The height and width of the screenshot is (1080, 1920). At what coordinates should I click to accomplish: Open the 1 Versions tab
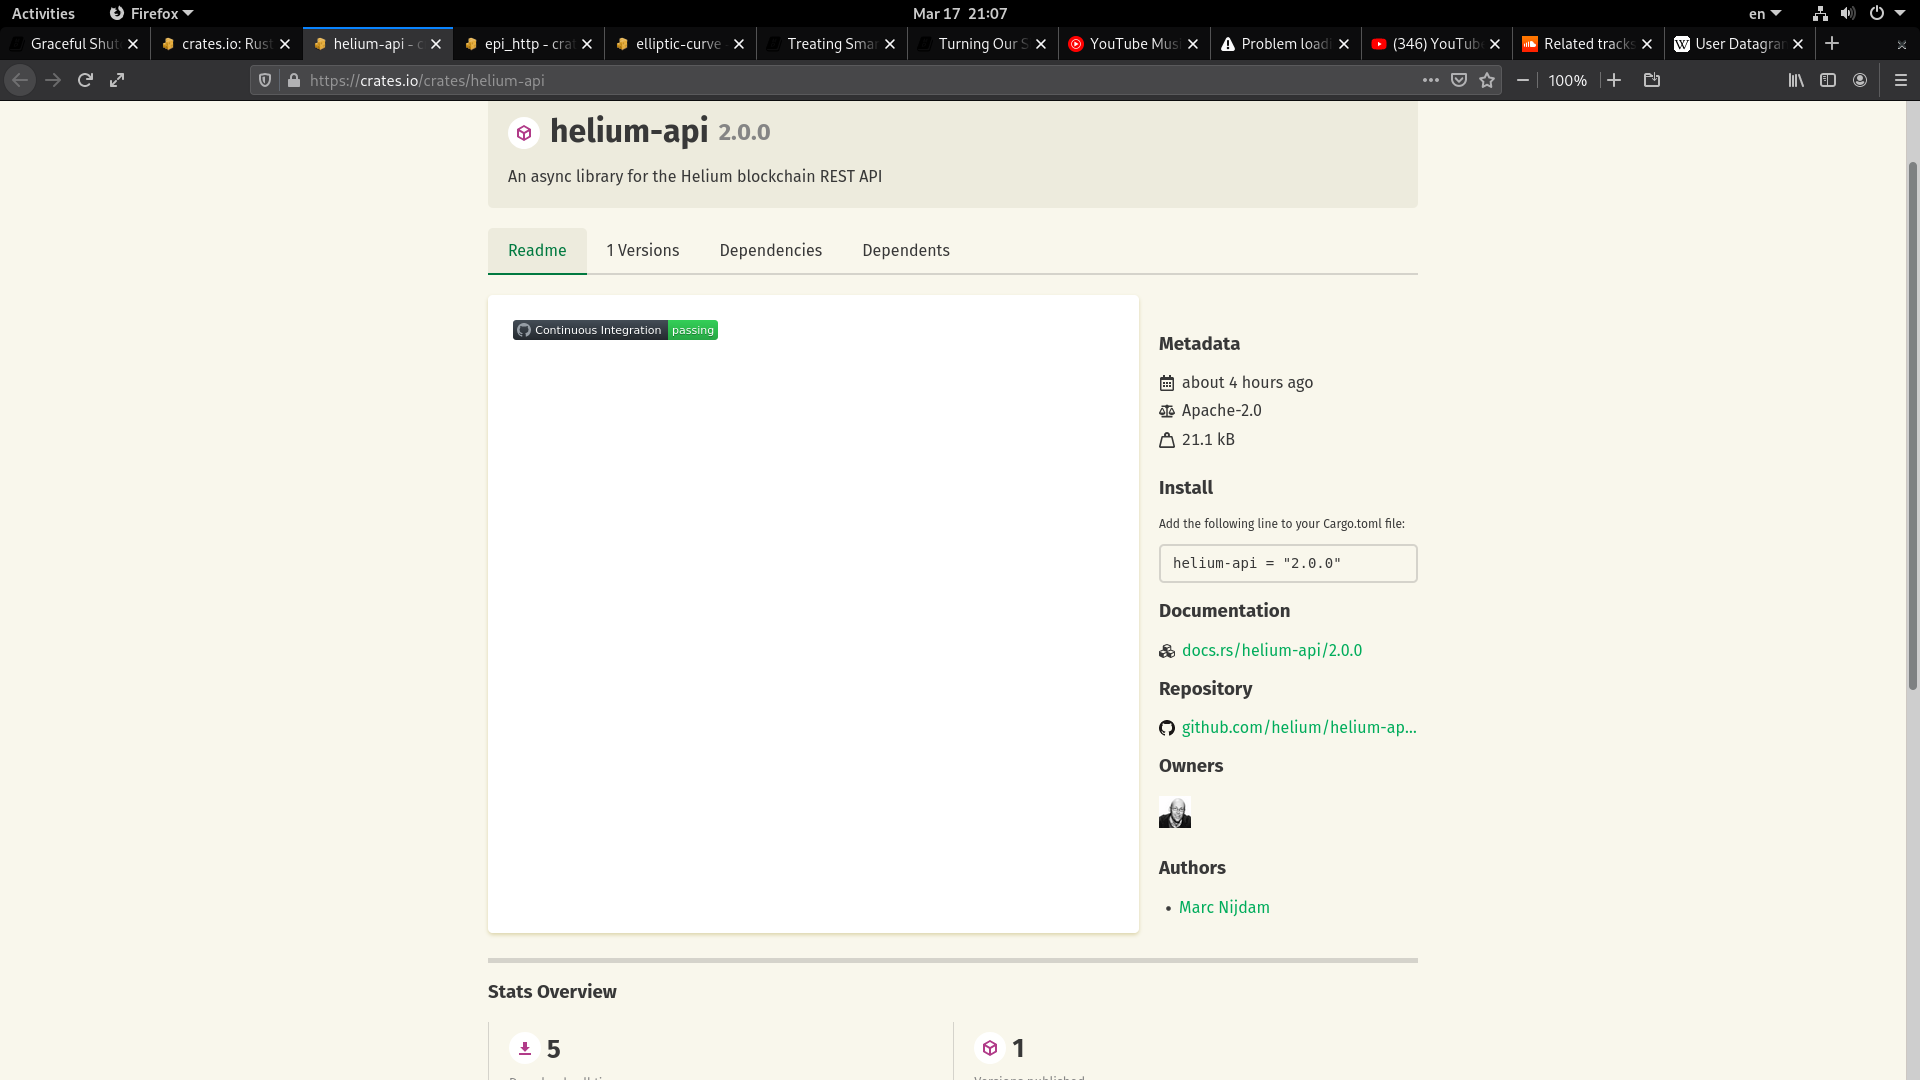pos(643,250)
